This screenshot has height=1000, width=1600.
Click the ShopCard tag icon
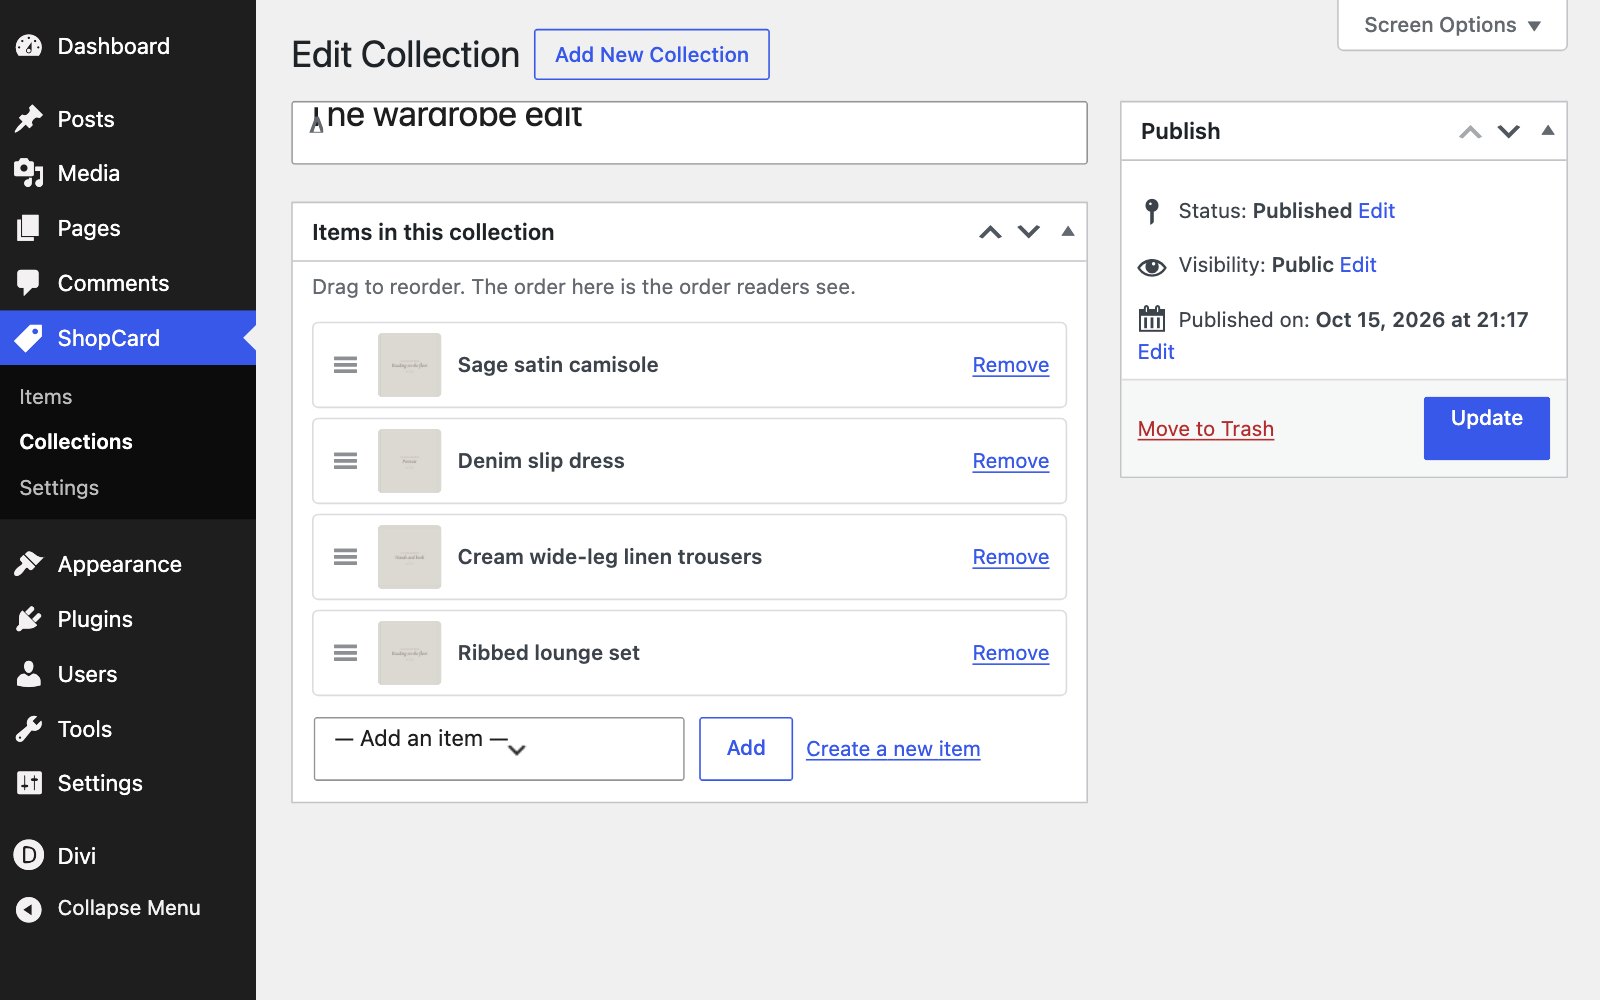pos(29,338)
